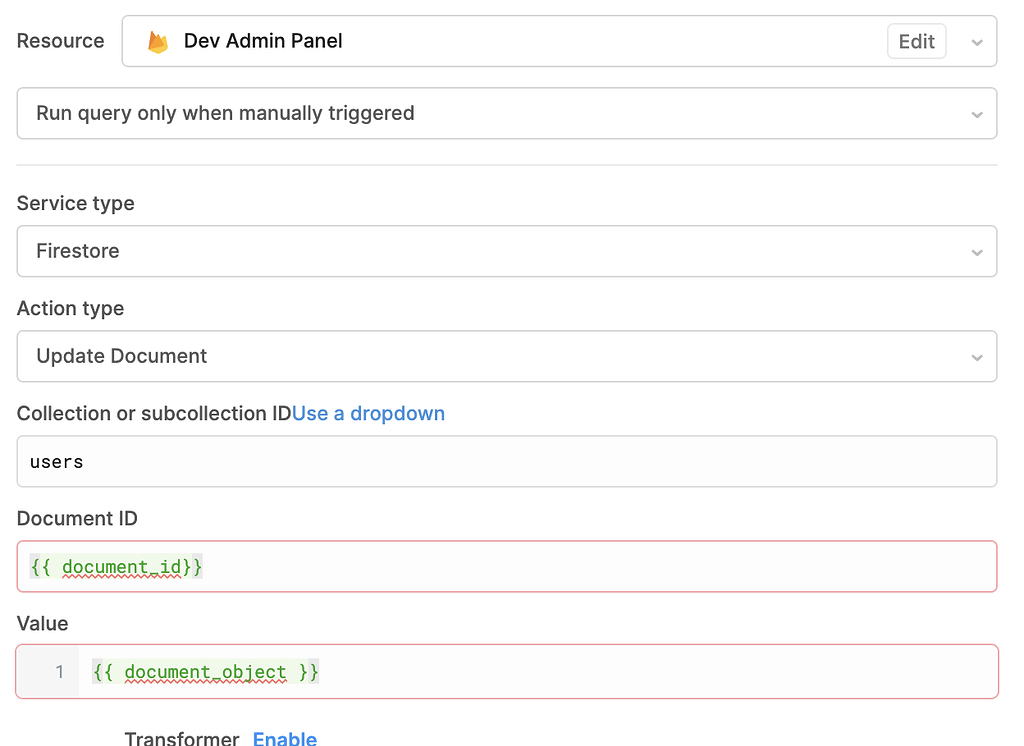The height and width of the screenshot is (746, 1024).
Task: Click the Edit button next to Dev Admin Panel
Action: tap(916, 41)
